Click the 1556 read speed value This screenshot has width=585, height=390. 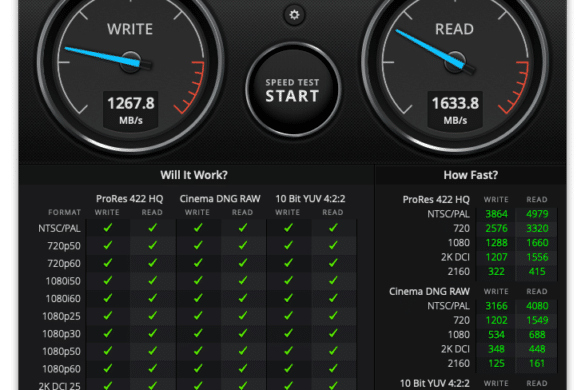(x=537, y=257)
